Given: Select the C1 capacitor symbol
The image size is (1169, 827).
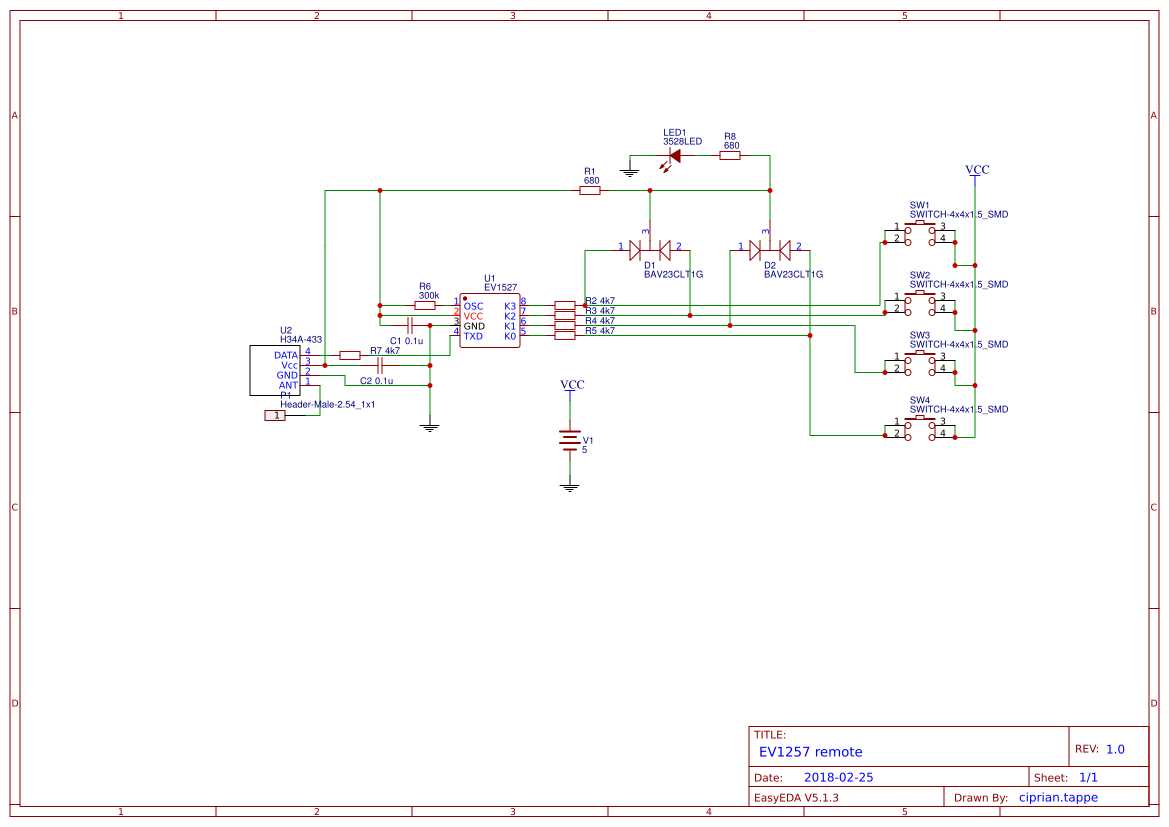Looking at the screenshot, I should tap(409, 325).
